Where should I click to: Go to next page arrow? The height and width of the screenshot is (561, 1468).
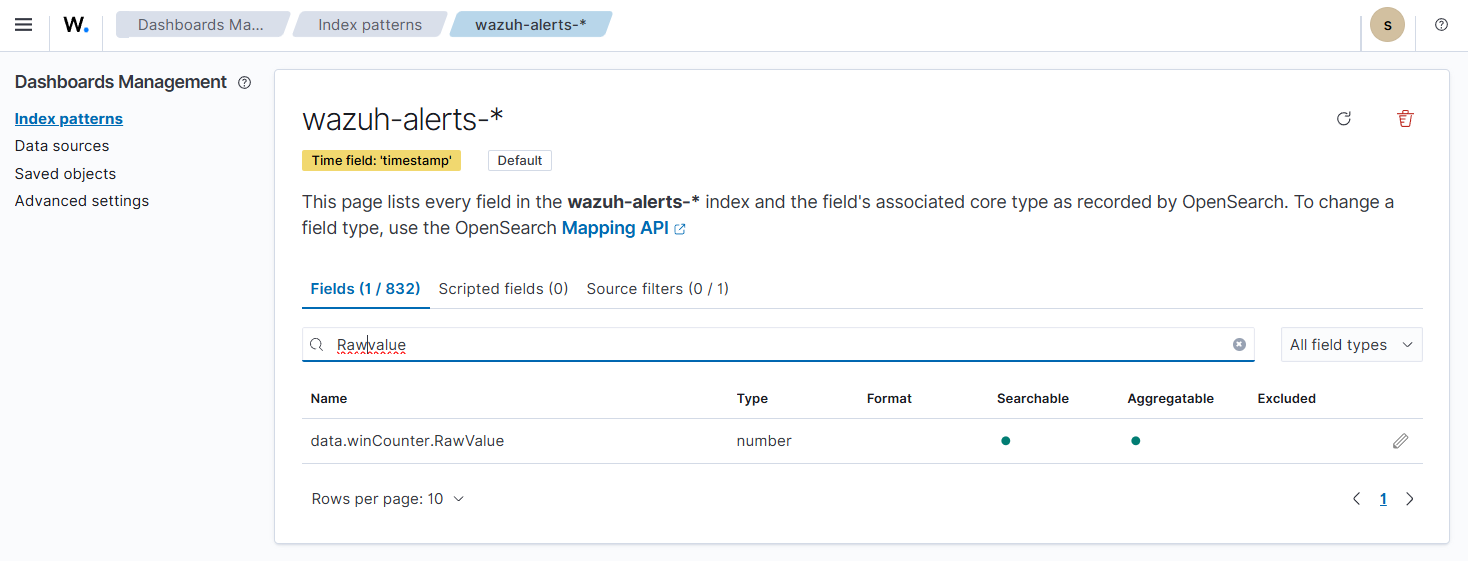(x=1410, y=499)
